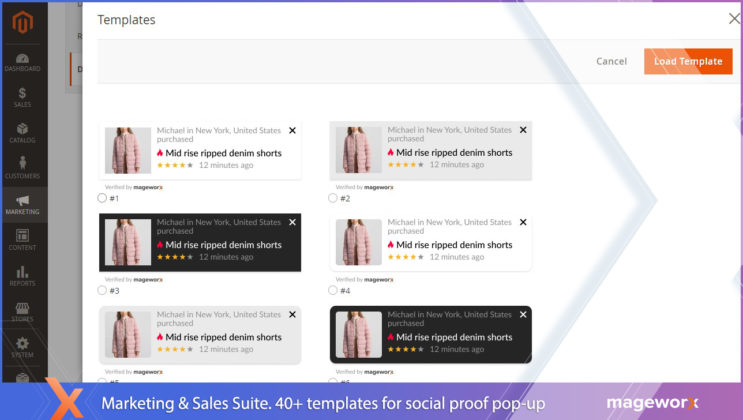Screen dimensions: 743x420
Task: Click product thumbnail in template #1
Action: pos(128,150)
